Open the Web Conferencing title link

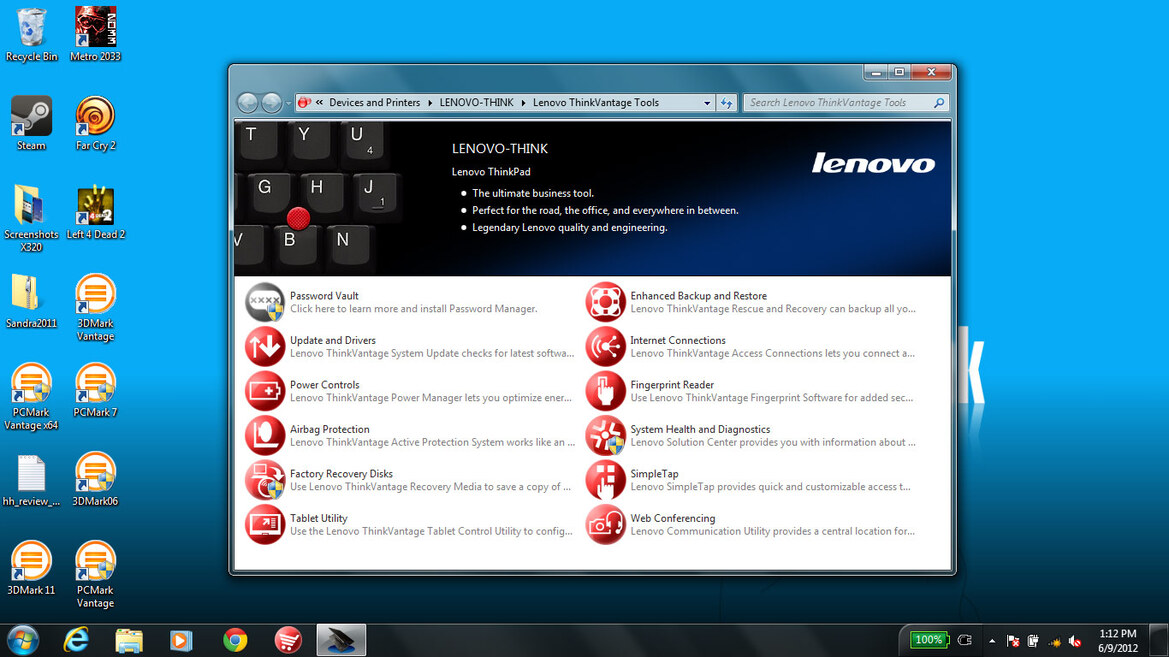pyautogui.click(x=672, y=518)
